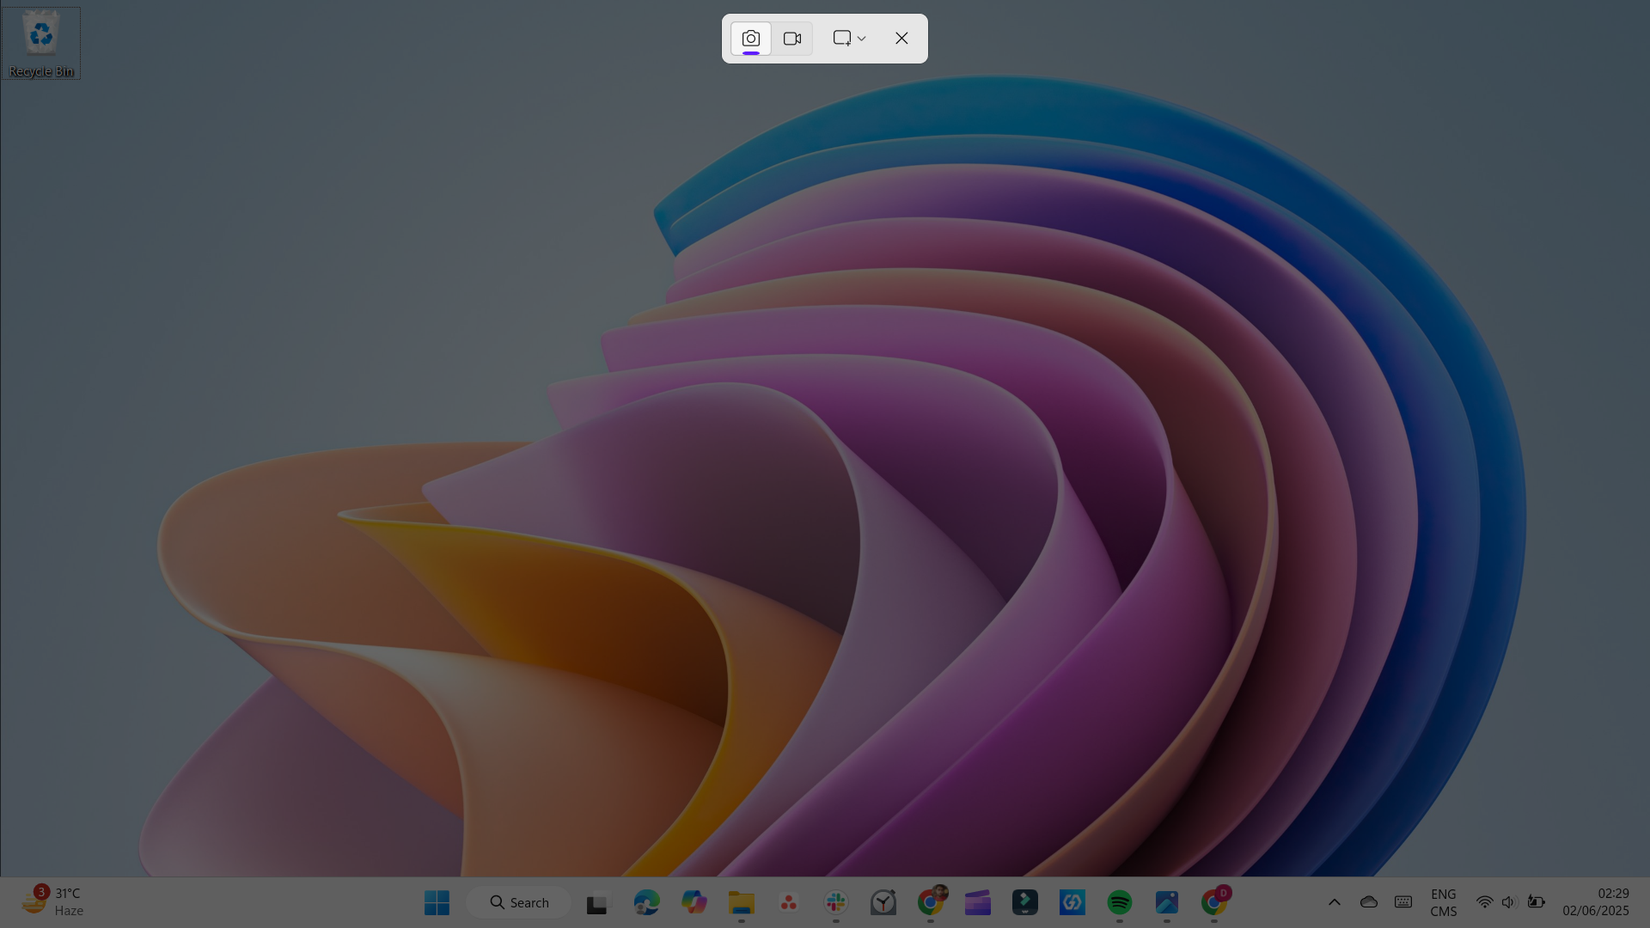Launch Spotify from the taskbar

coord(1117,902)
